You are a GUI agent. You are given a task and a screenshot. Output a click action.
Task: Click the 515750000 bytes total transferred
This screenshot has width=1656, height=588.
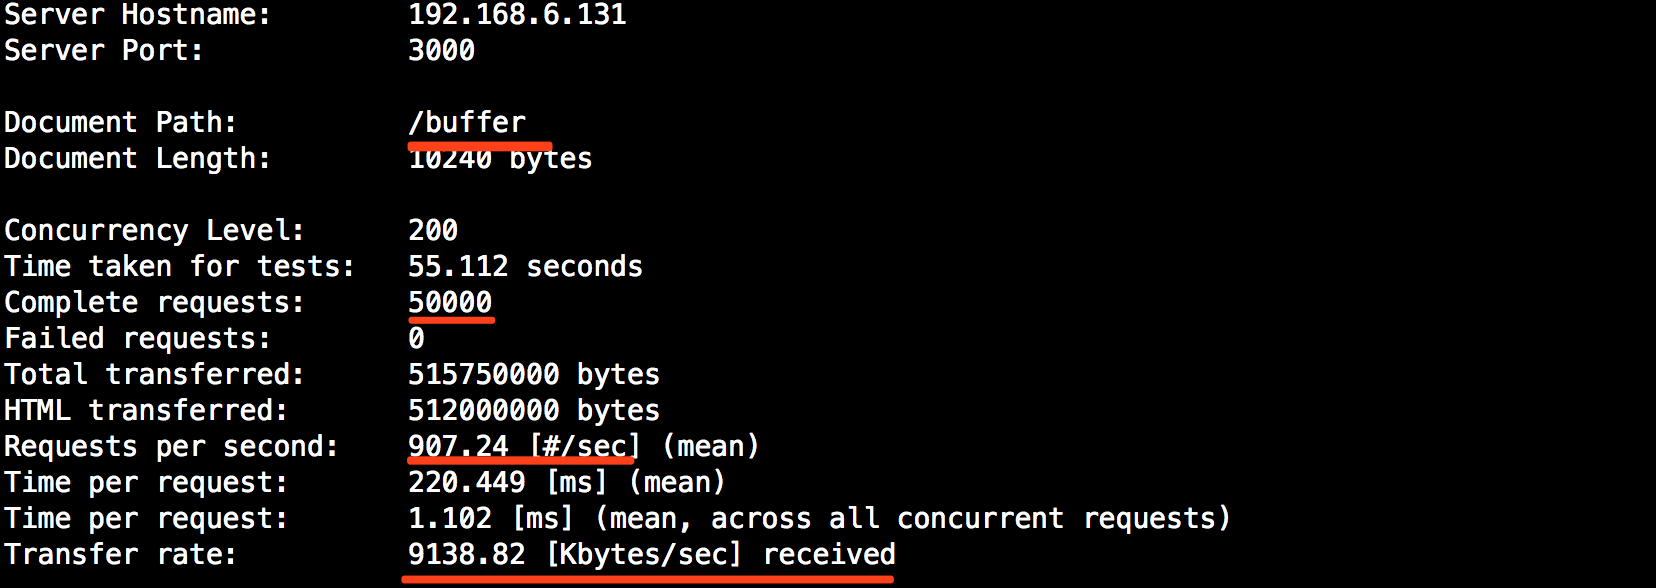tap(533, 375)
